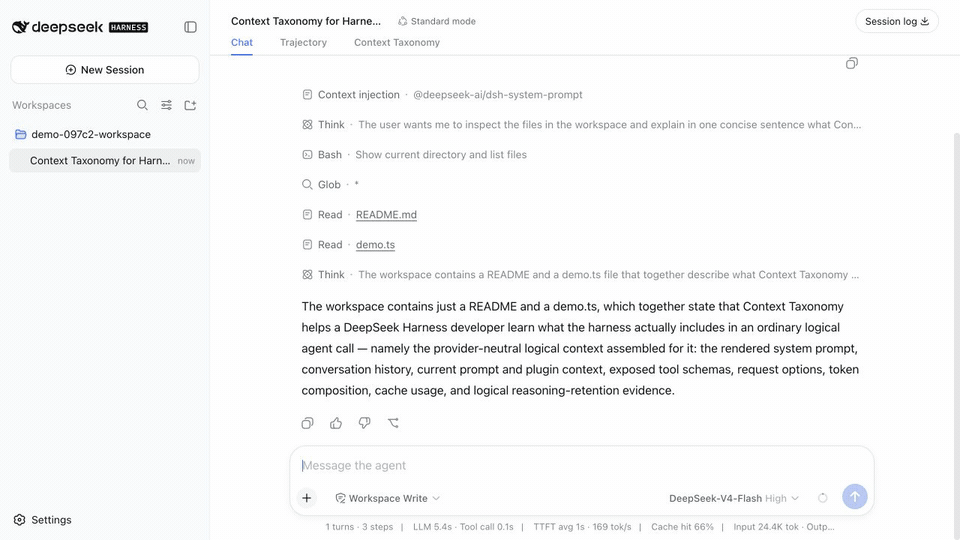Click the Cache hit 66% stat
The width and height of the screenshot is (960, 540).
(x=682, y=527)
